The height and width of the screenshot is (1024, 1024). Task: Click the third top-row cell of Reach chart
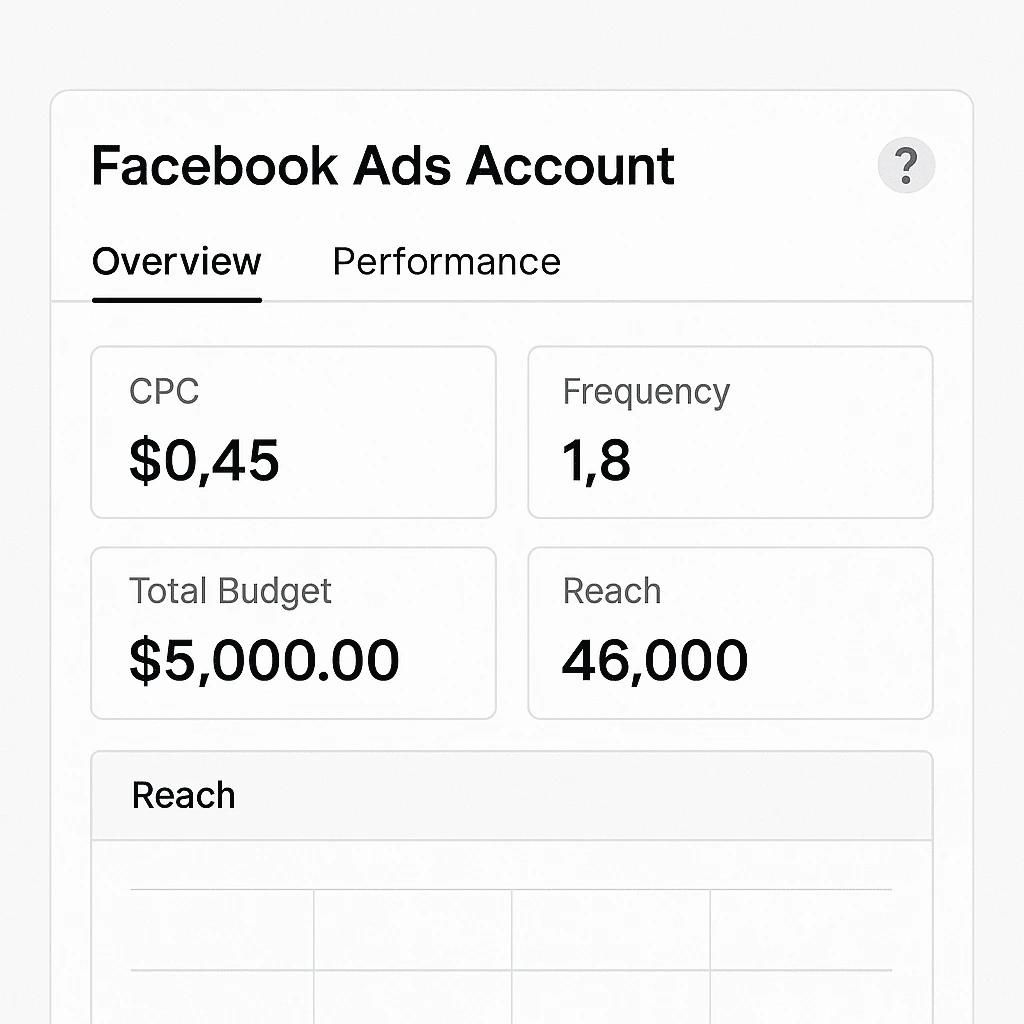coord(611,930)
